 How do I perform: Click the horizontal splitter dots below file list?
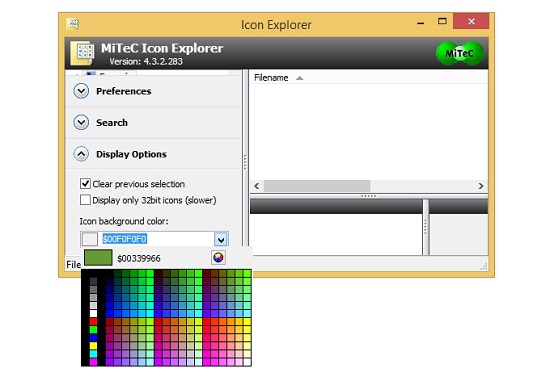(x=369, y=196)
